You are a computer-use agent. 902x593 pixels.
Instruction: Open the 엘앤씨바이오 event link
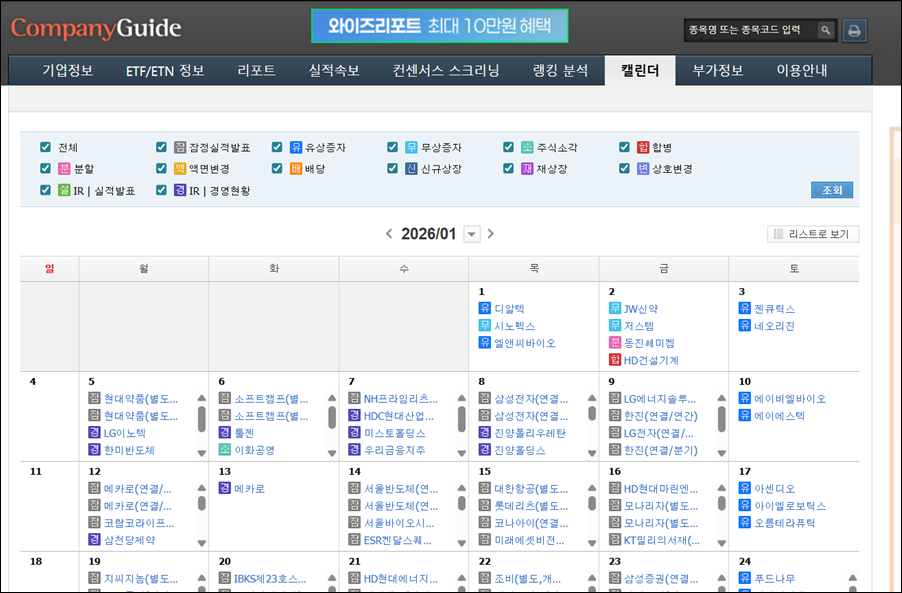pyautogui.click(x=525, y=343)
